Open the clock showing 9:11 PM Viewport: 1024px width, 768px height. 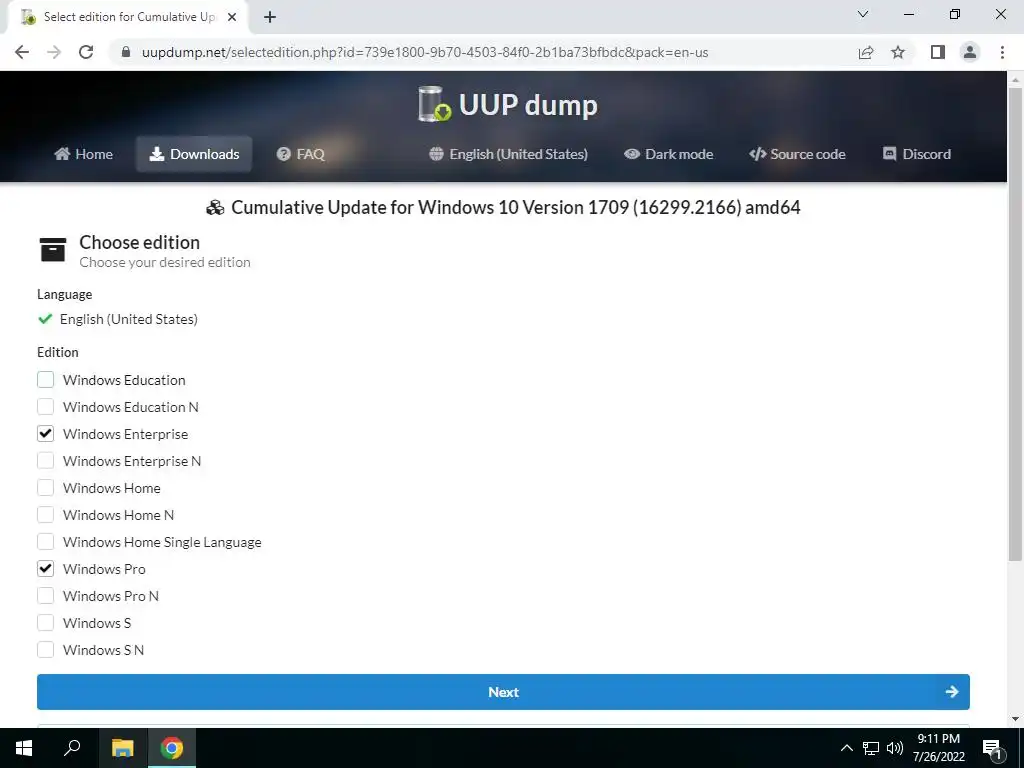[938, 748]
